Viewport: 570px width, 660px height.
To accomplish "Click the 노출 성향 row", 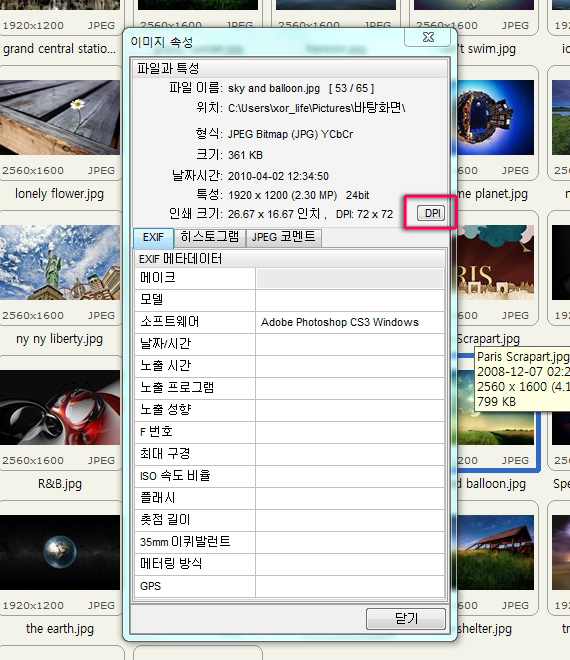I will [290, 410].
